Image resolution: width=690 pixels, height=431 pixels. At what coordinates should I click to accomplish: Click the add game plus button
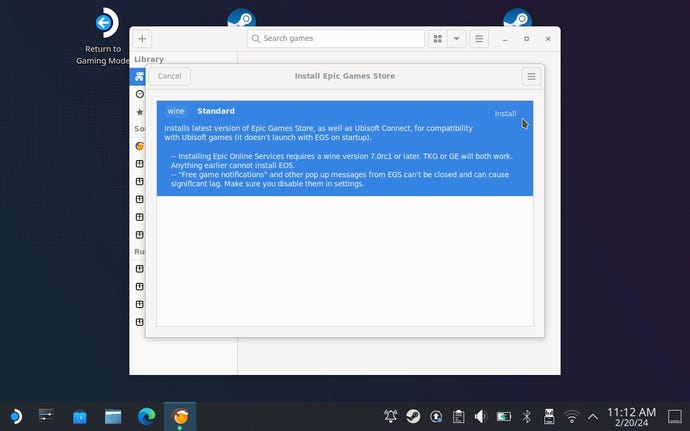coord(142,39)
